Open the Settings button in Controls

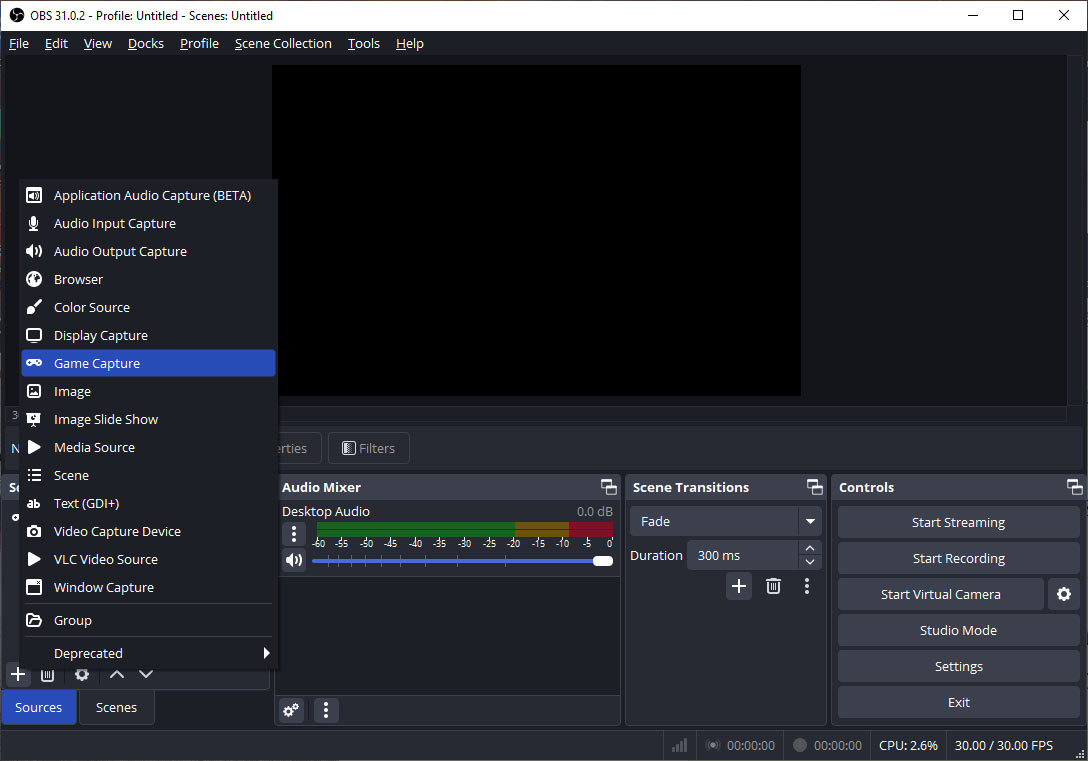958,667
